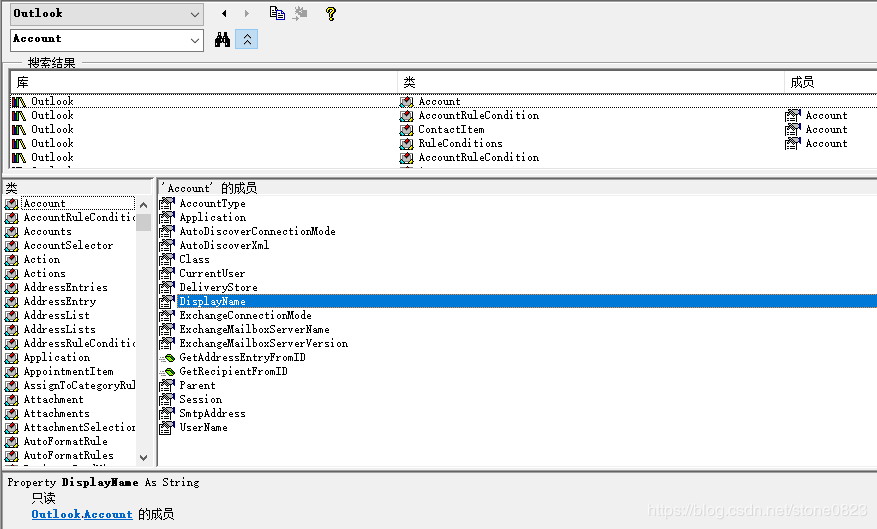Screen dimensions: 877x529
Task: Select UserName member
Action: [x=203, y=427]
